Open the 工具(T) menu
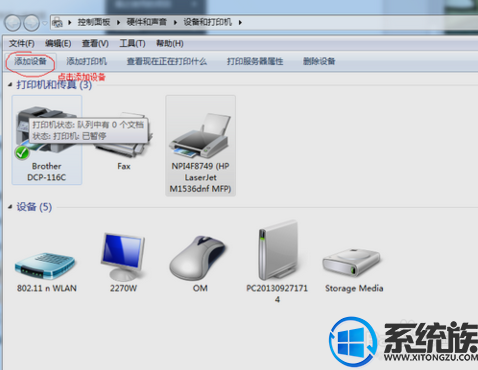The height and width of the screenshot is (370, 478). (x=132, y=43)
